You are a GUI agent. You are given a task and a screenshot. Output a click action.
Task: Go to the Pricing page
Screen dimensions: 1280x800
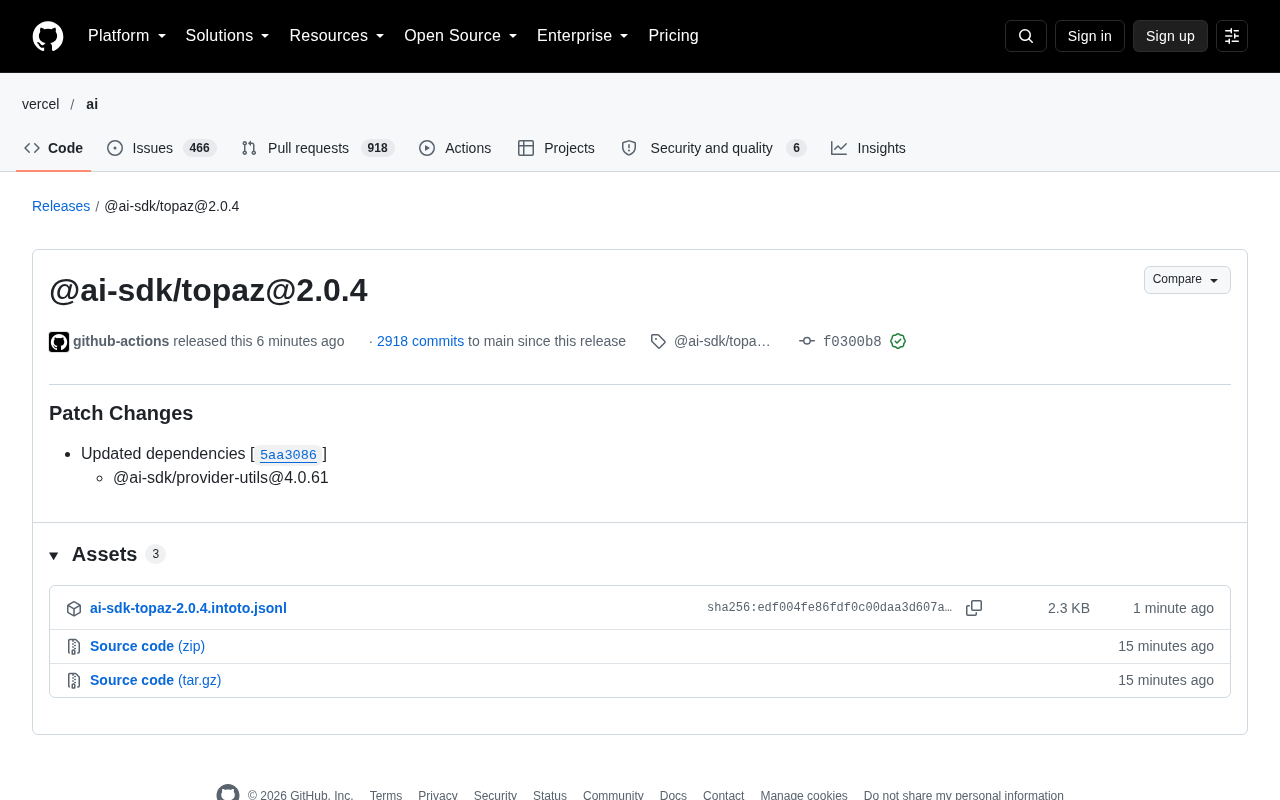(673, 36)
